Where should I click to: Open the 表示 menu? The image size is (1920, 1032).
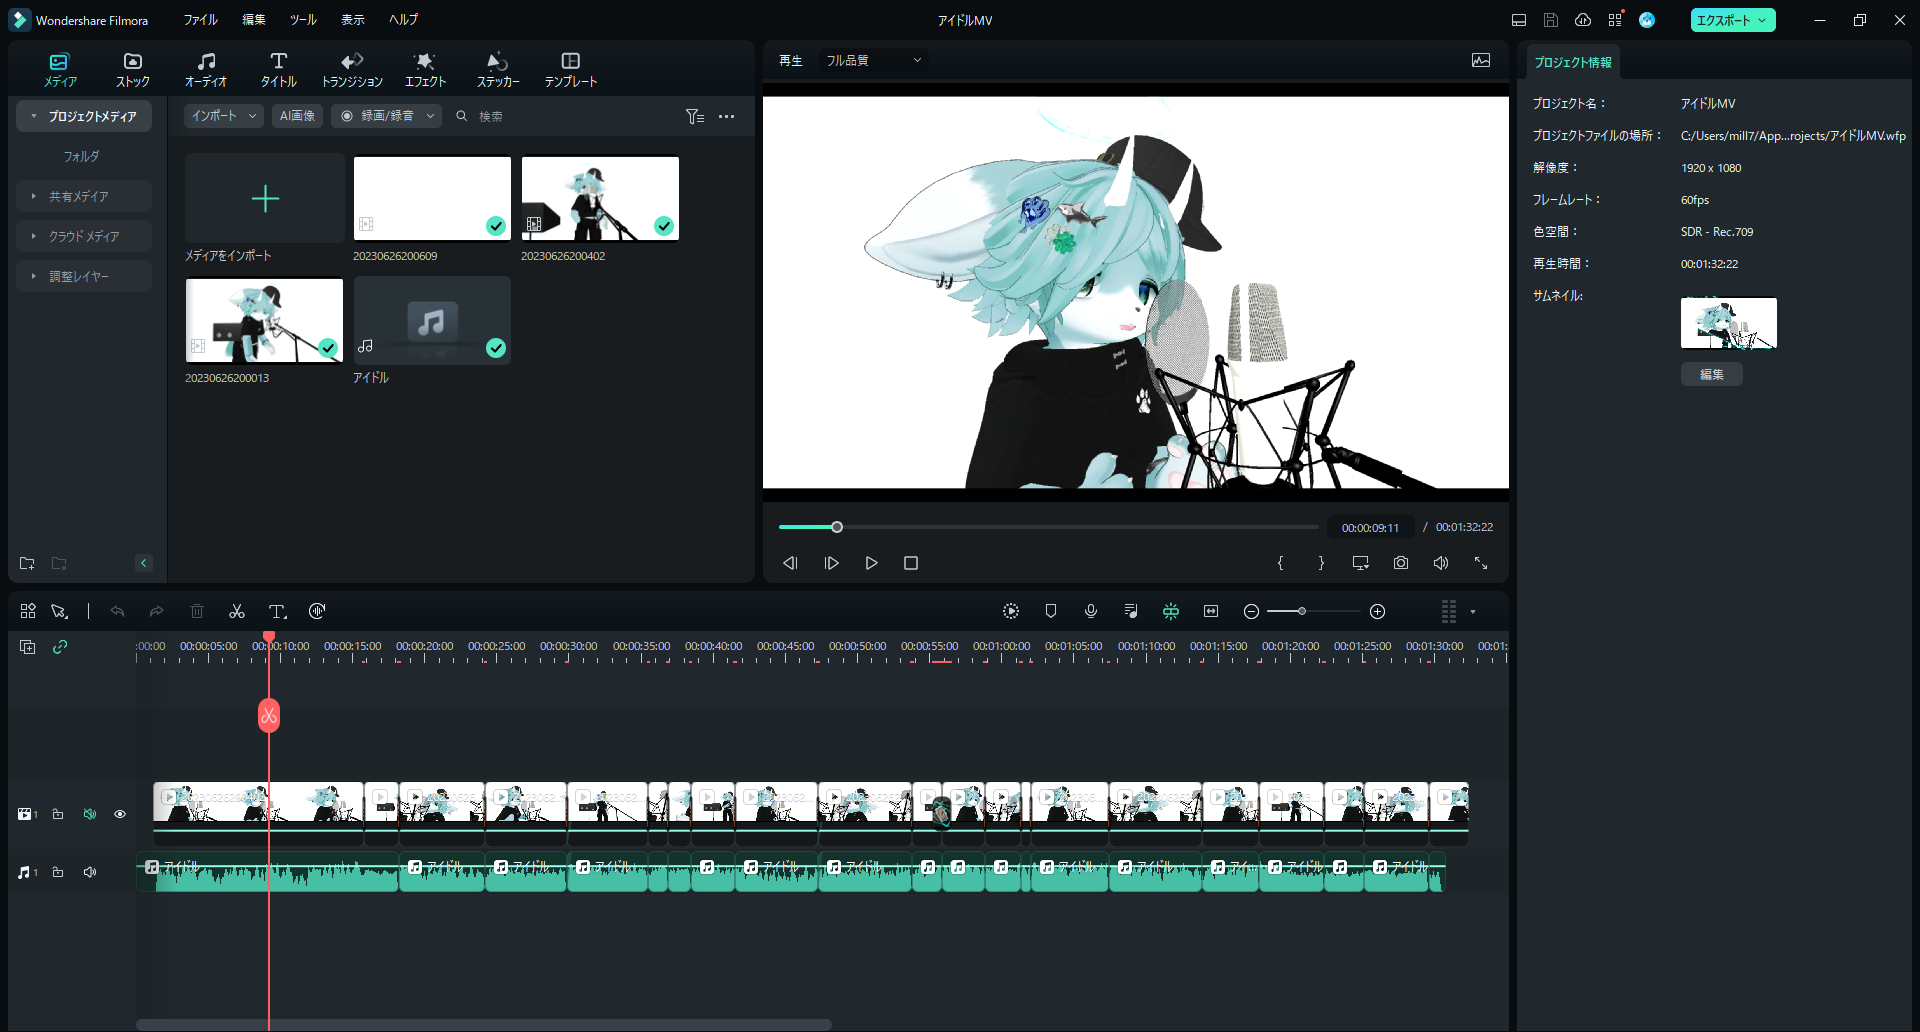[x=353, y=20]
